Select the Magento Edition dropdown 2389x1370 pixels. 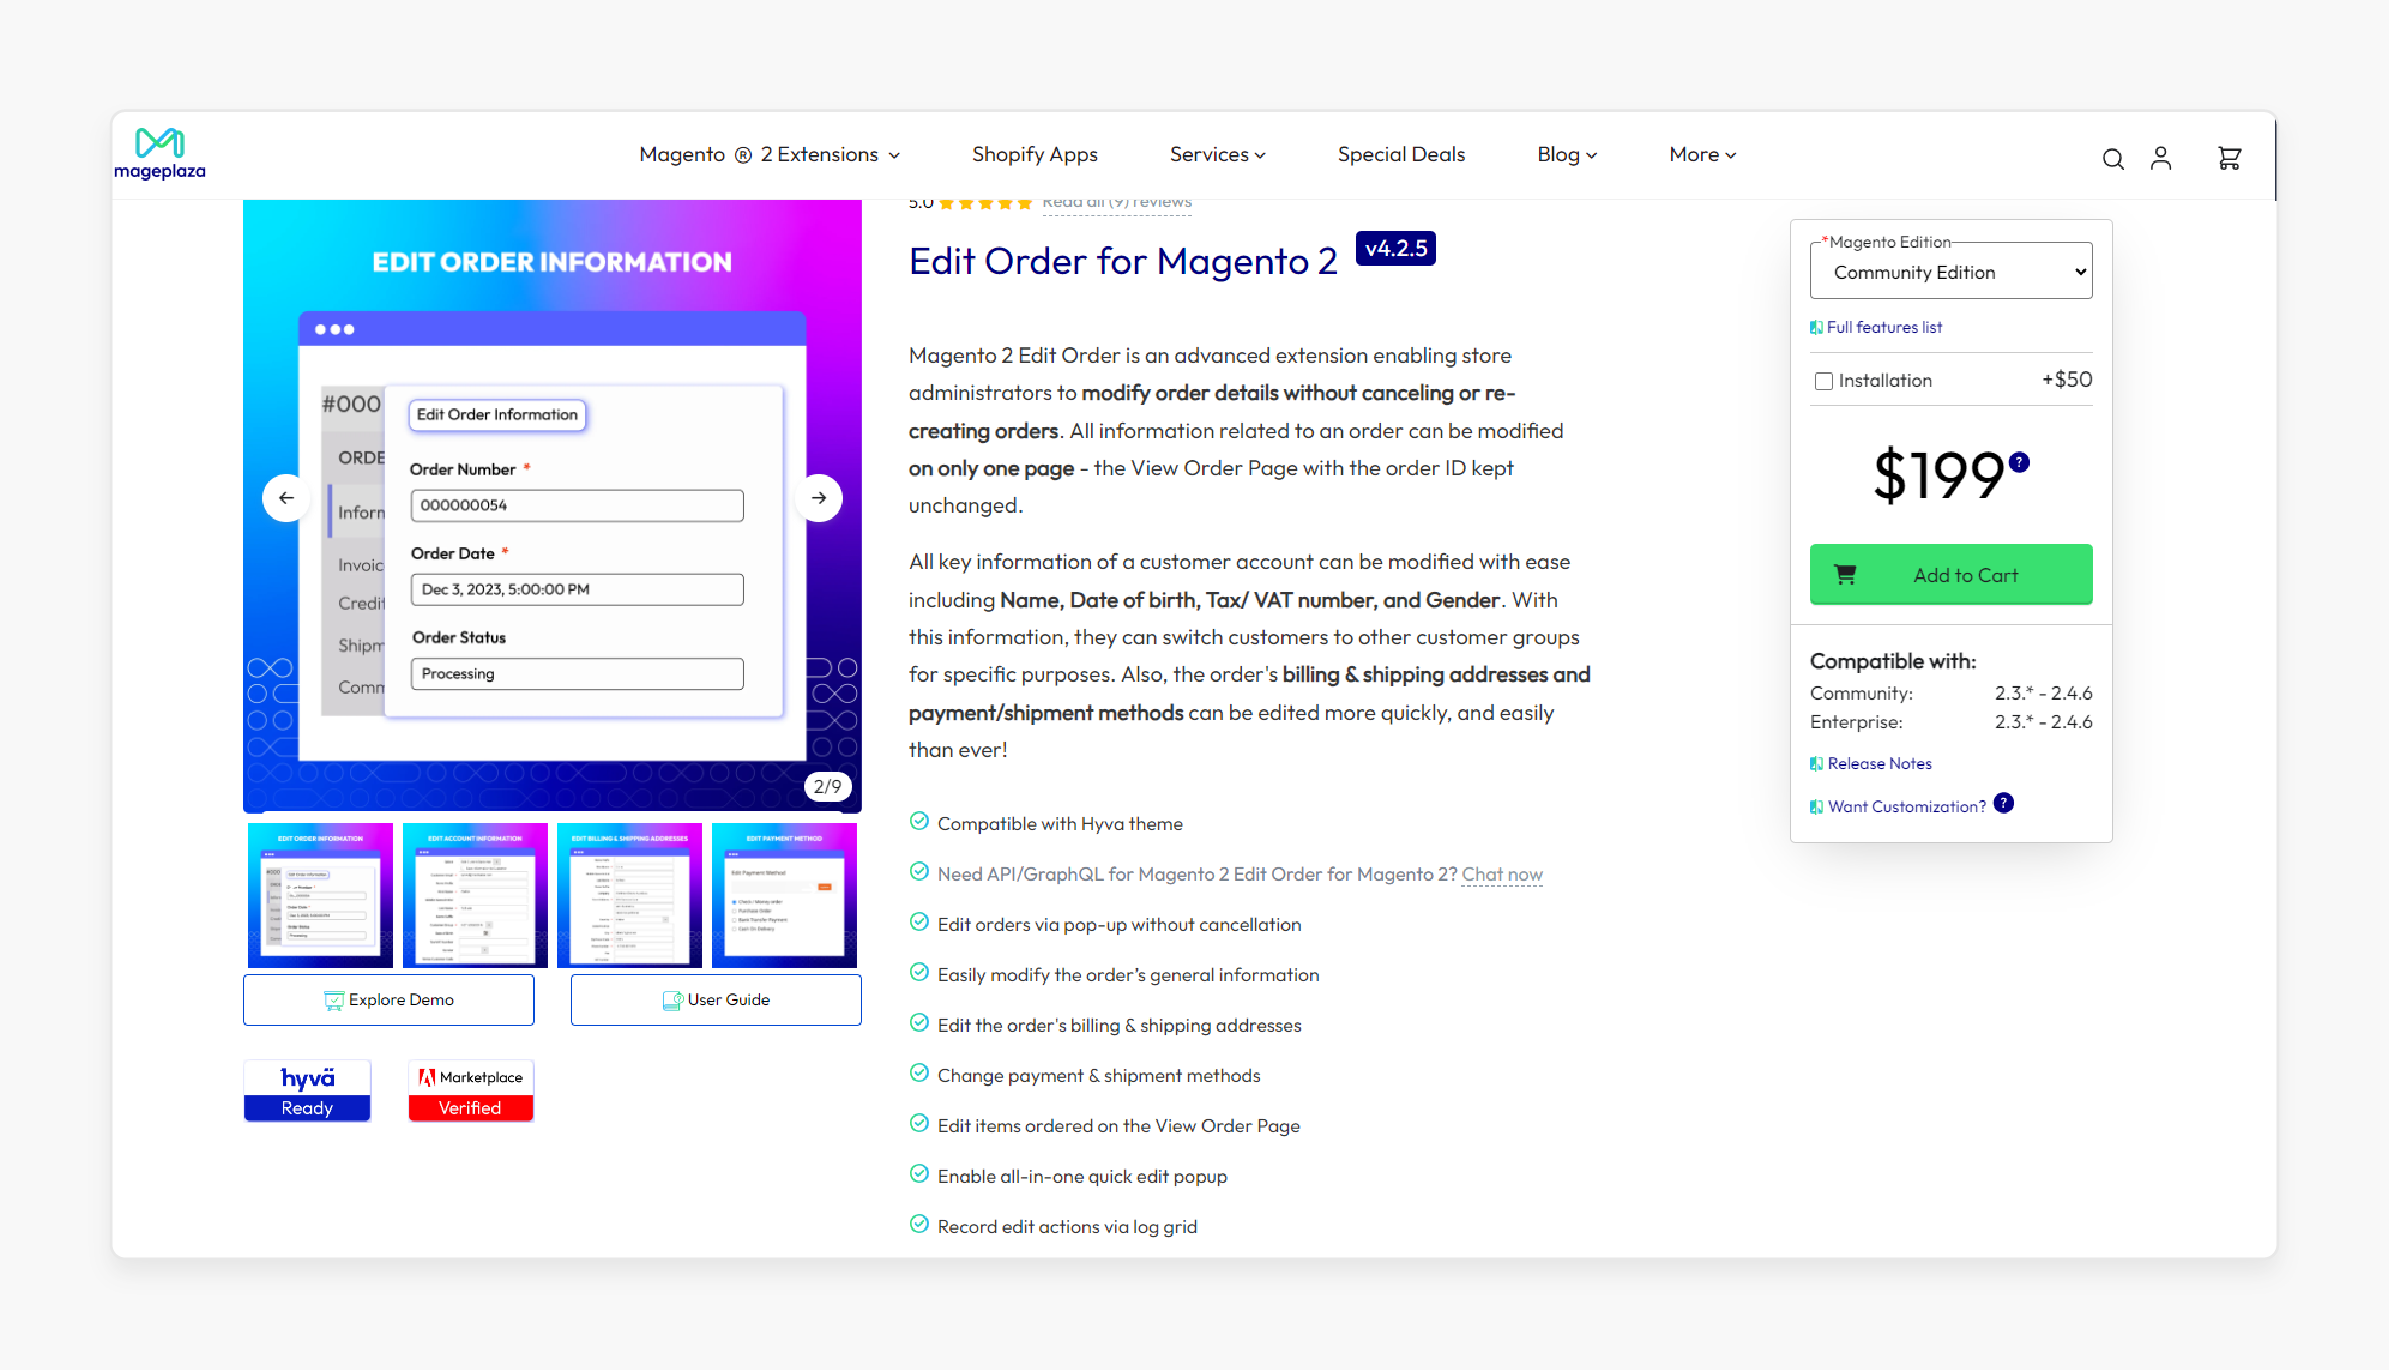click(x=1951, y=272)
